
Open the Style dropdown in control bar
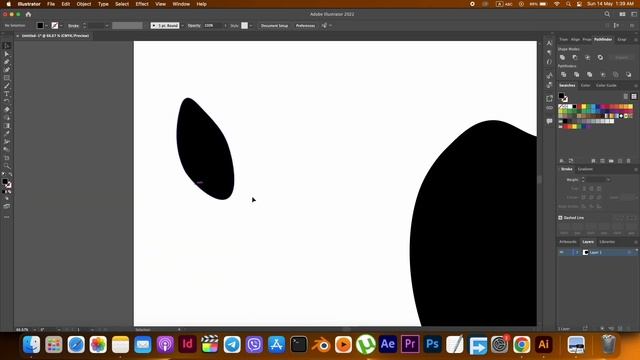(x=251, y=26)
